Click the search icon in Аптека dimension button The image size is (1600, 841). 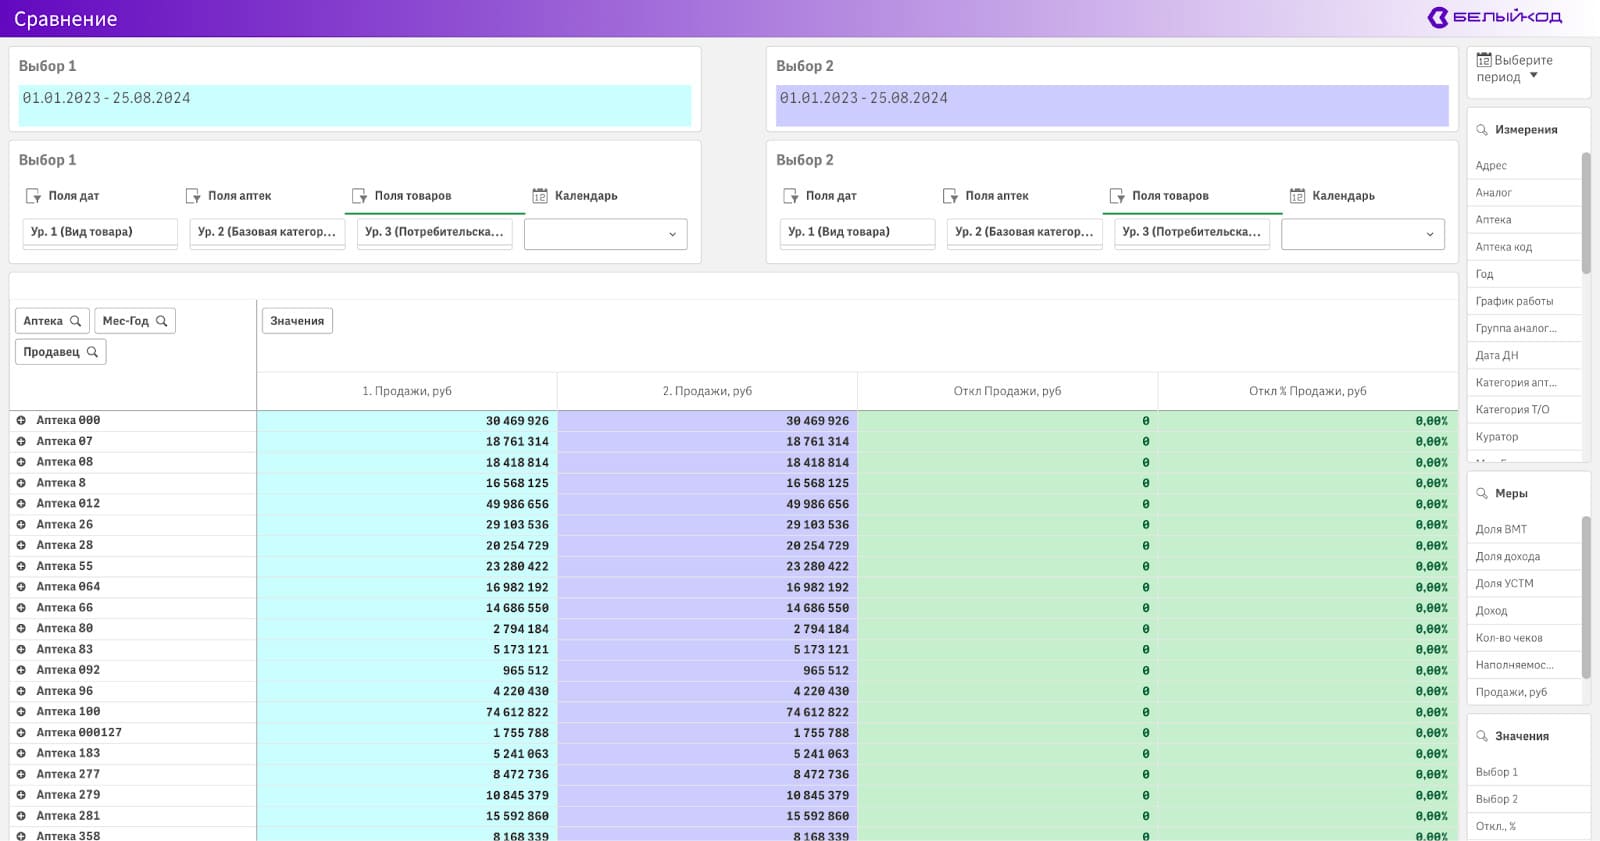click(75, 321)
